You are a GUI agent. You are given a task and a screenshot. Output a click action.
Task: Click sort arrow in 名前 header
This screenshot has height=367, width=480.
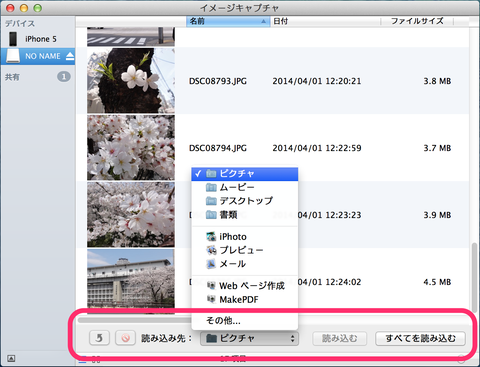click(263, 21)
